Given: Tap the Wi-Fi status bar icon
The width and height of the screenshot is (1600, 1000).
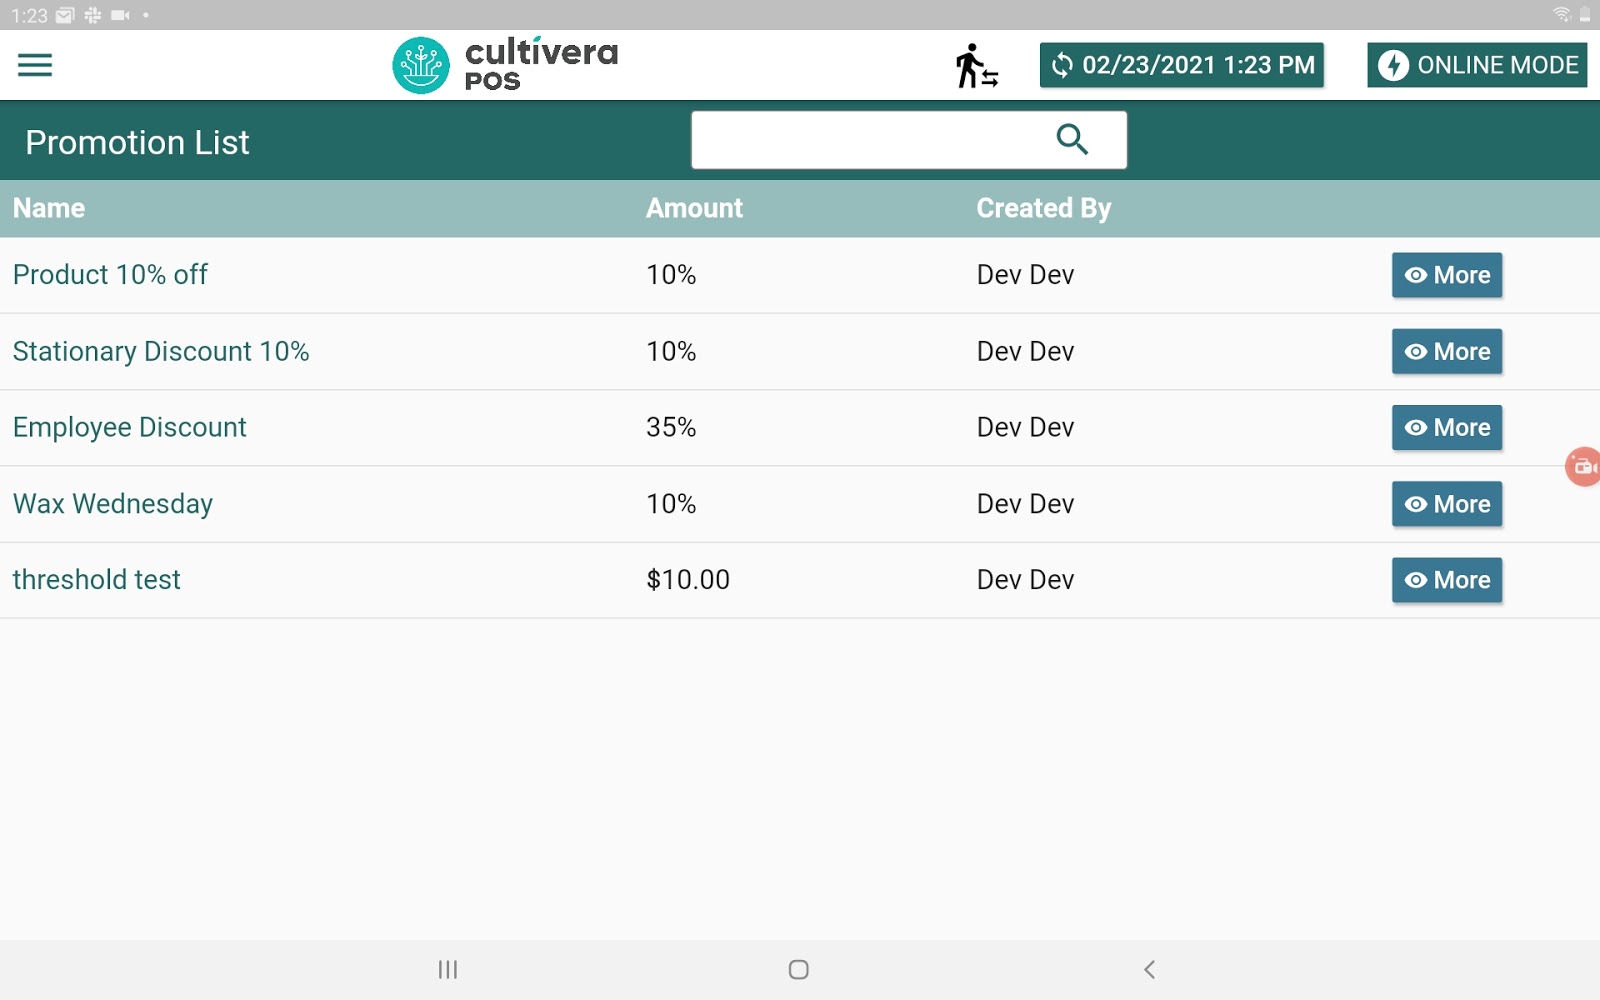Looking at the screenshot, I should (1561, 14).
